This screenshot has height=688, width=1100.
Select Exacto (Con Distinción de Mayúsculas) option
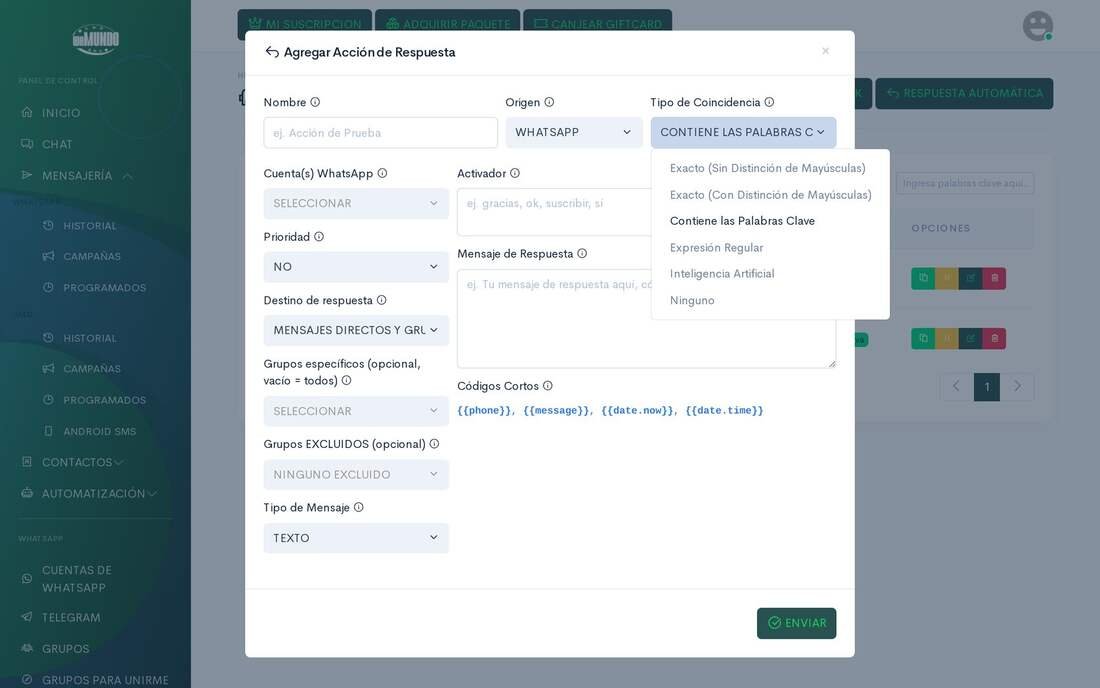click(x=770, y=195)
